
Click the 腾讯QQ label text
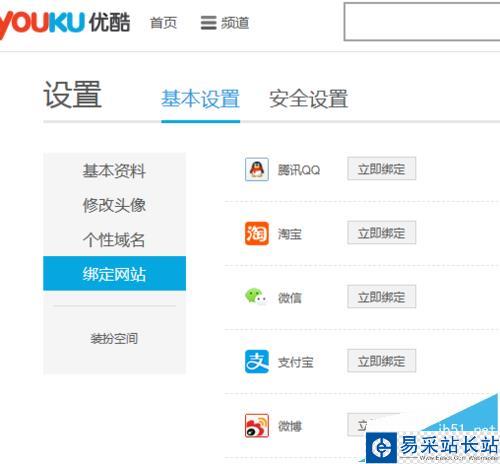[x=299, y=170]
